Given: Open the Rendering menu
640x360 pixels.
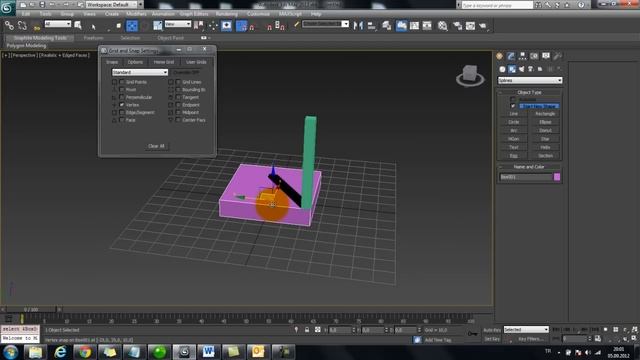Looking at the screenshot, I should (x=226, y=14).
